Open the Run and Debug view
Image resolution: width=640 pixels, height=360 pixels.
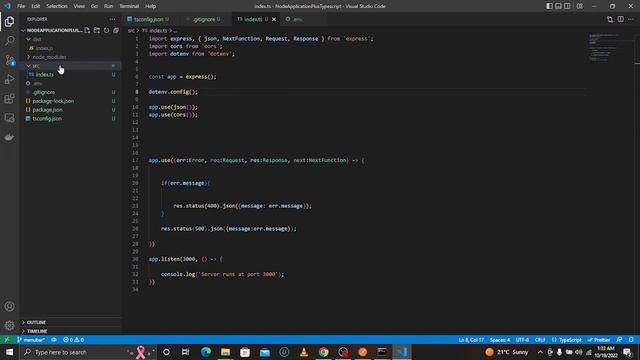9,79
